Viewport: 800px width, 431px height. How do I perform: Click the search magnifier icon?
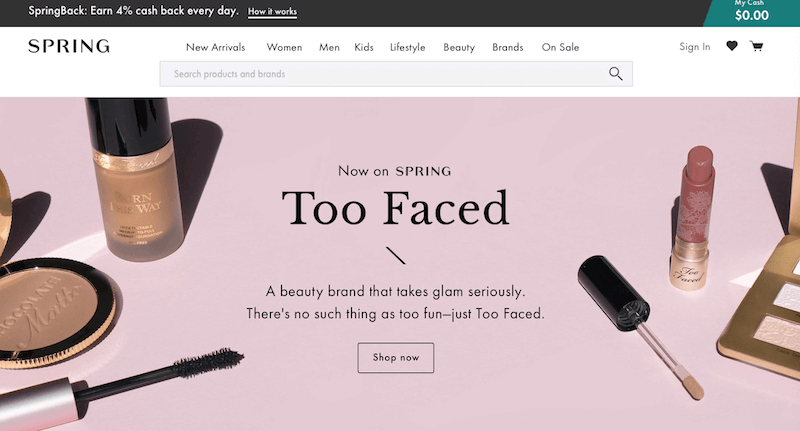tap(615, 74)
